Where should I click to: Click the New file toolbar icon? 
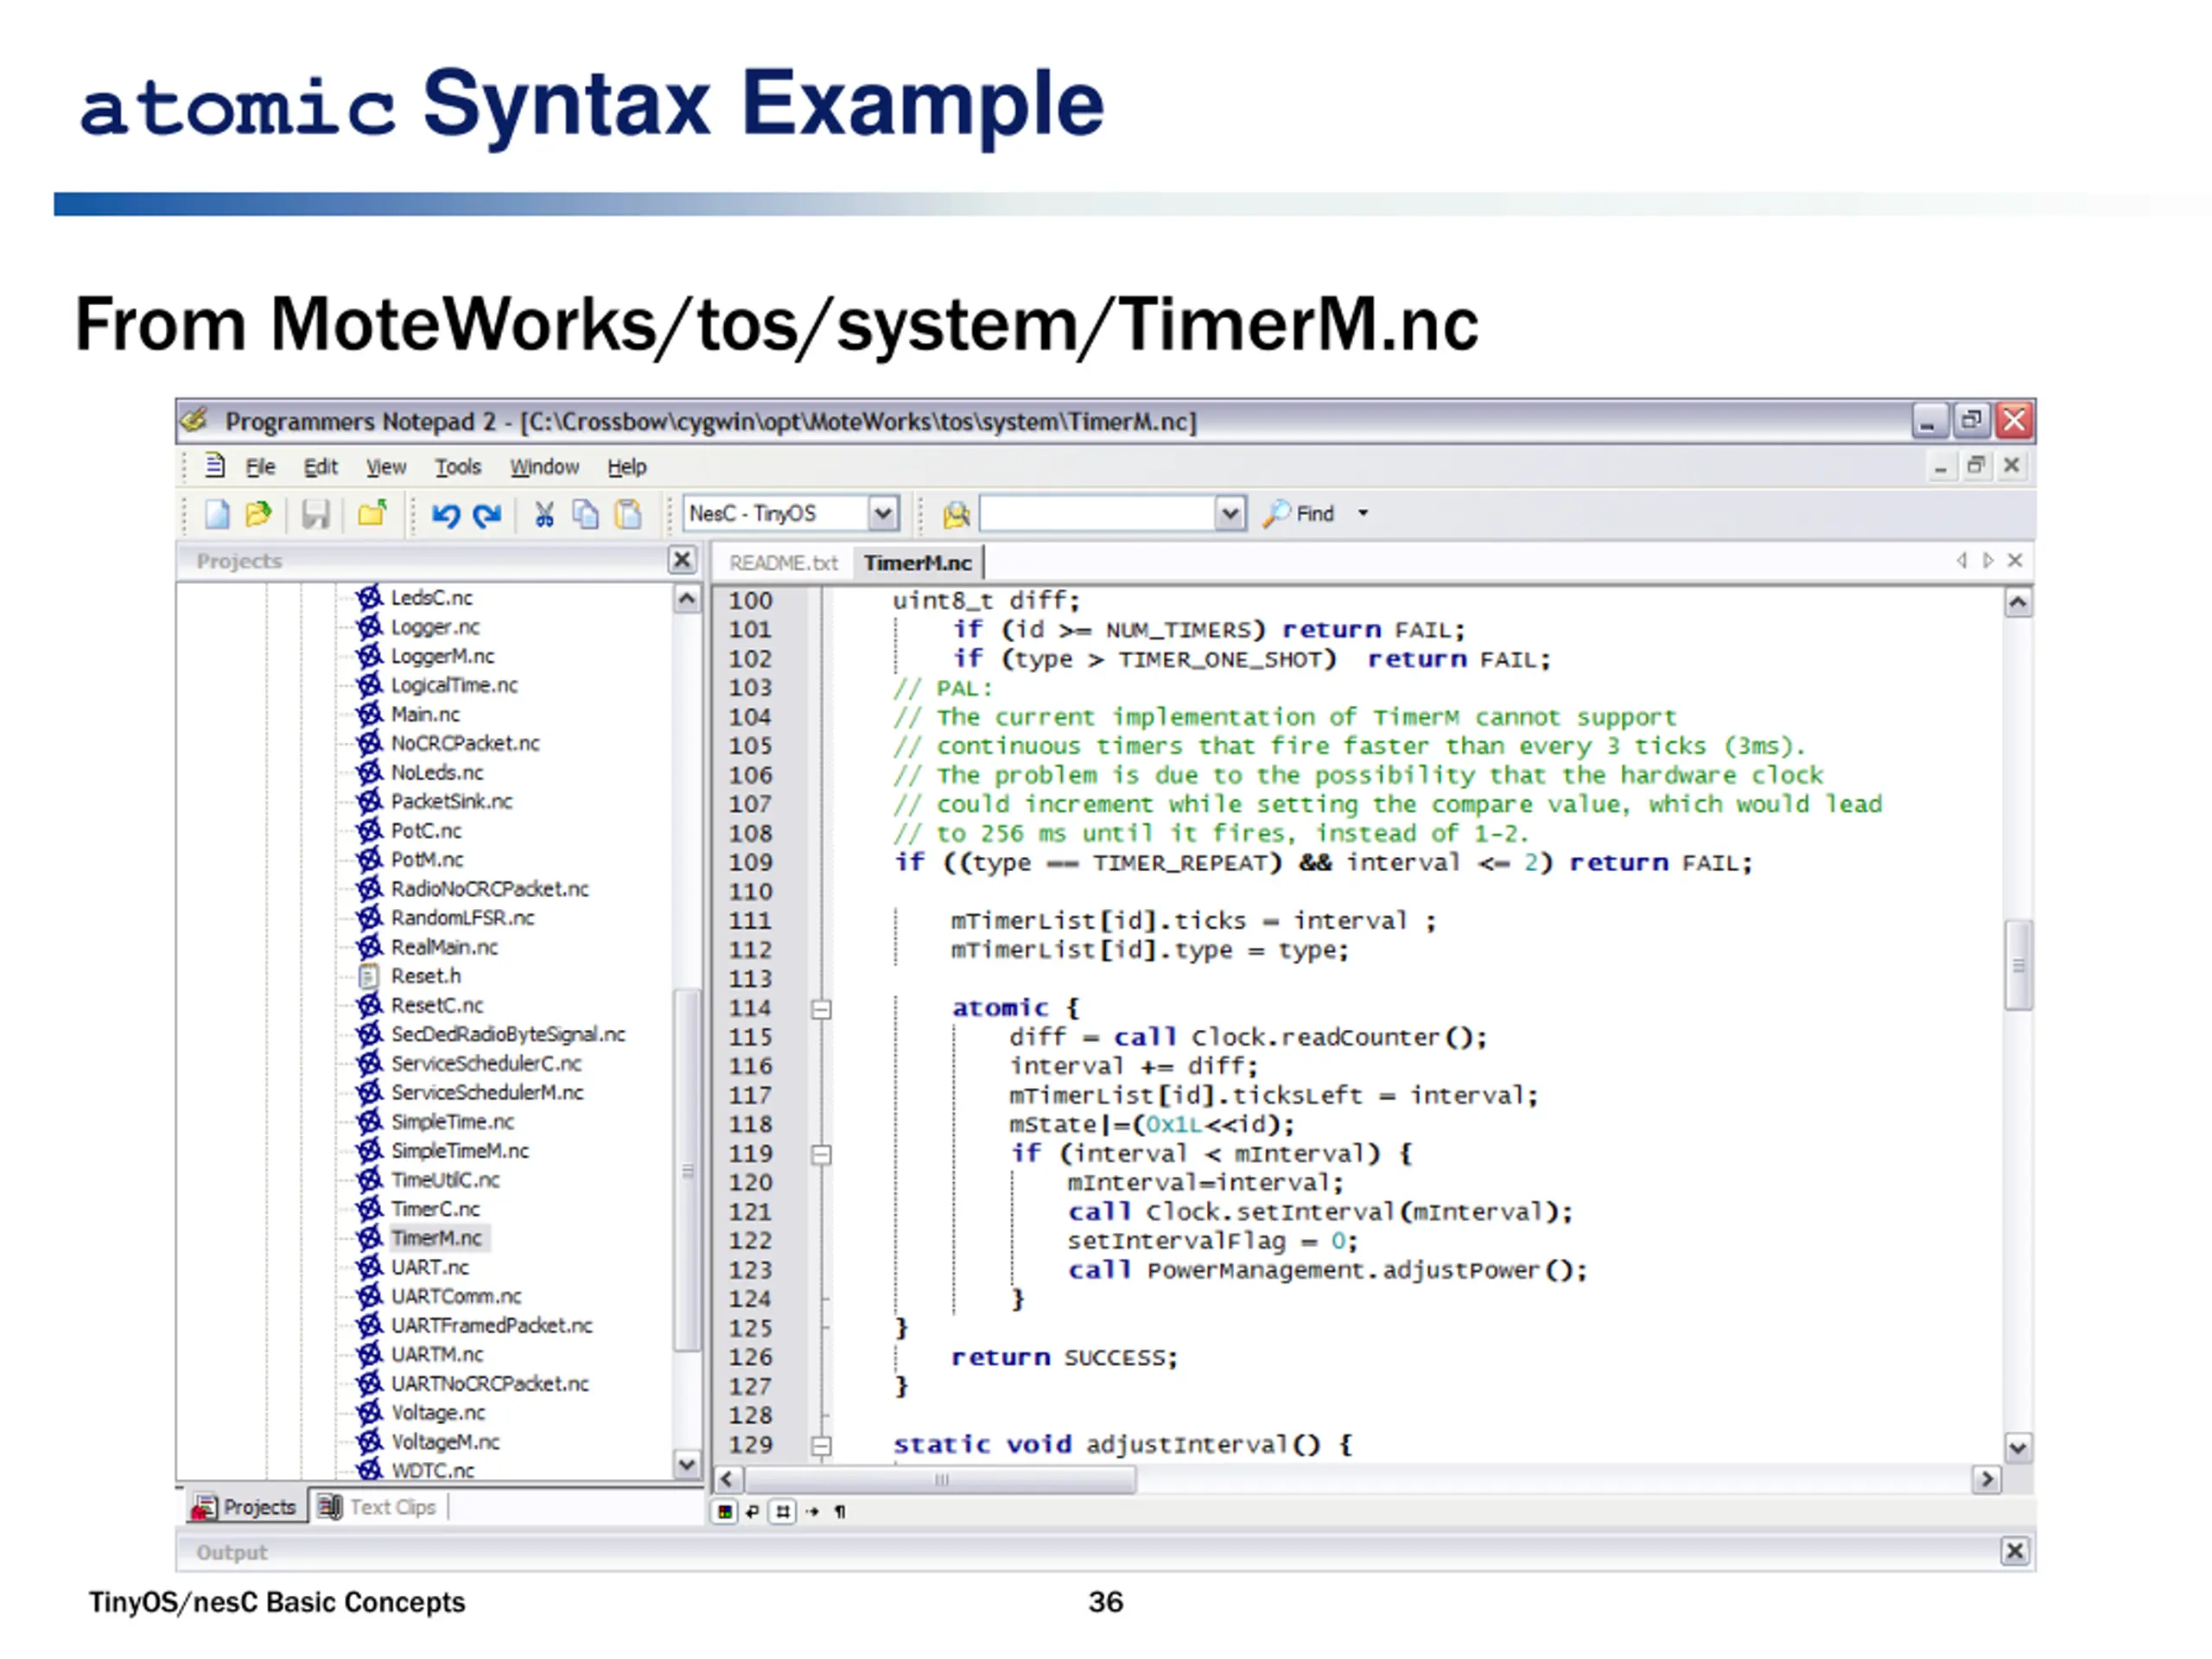[217, 514]
